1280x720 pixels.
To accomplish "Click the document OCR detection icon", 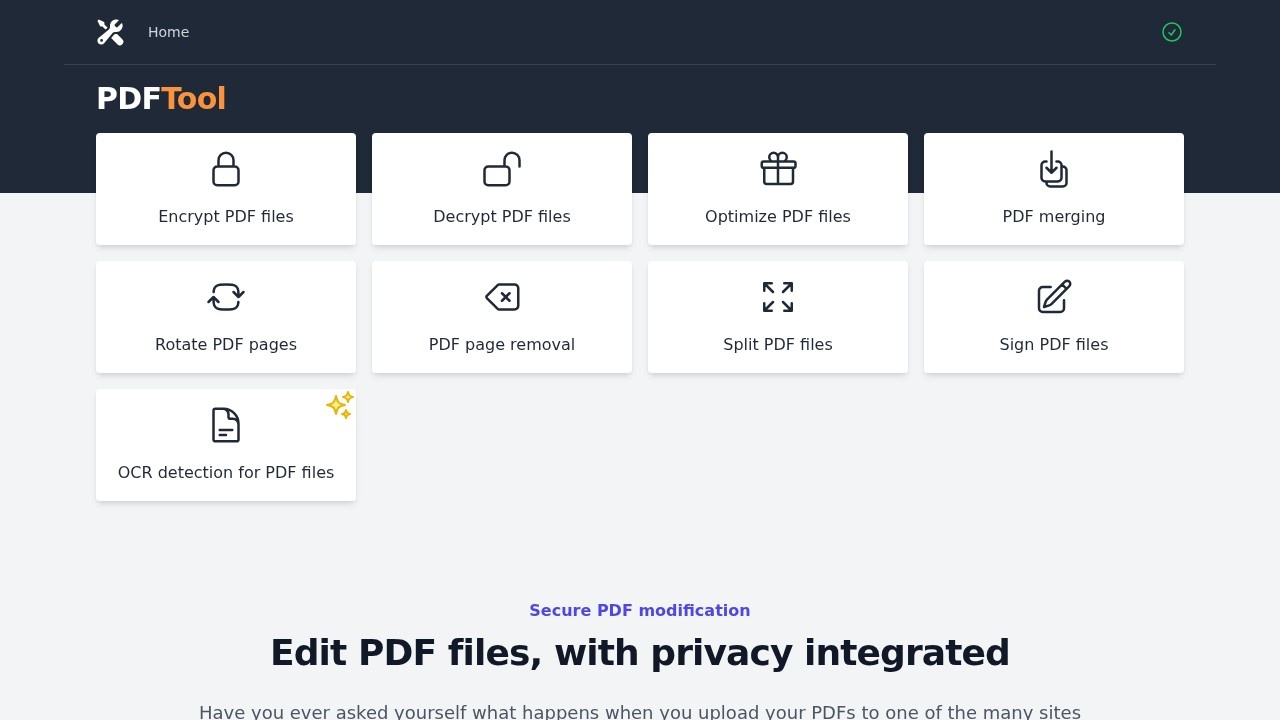I will (226, 425).
